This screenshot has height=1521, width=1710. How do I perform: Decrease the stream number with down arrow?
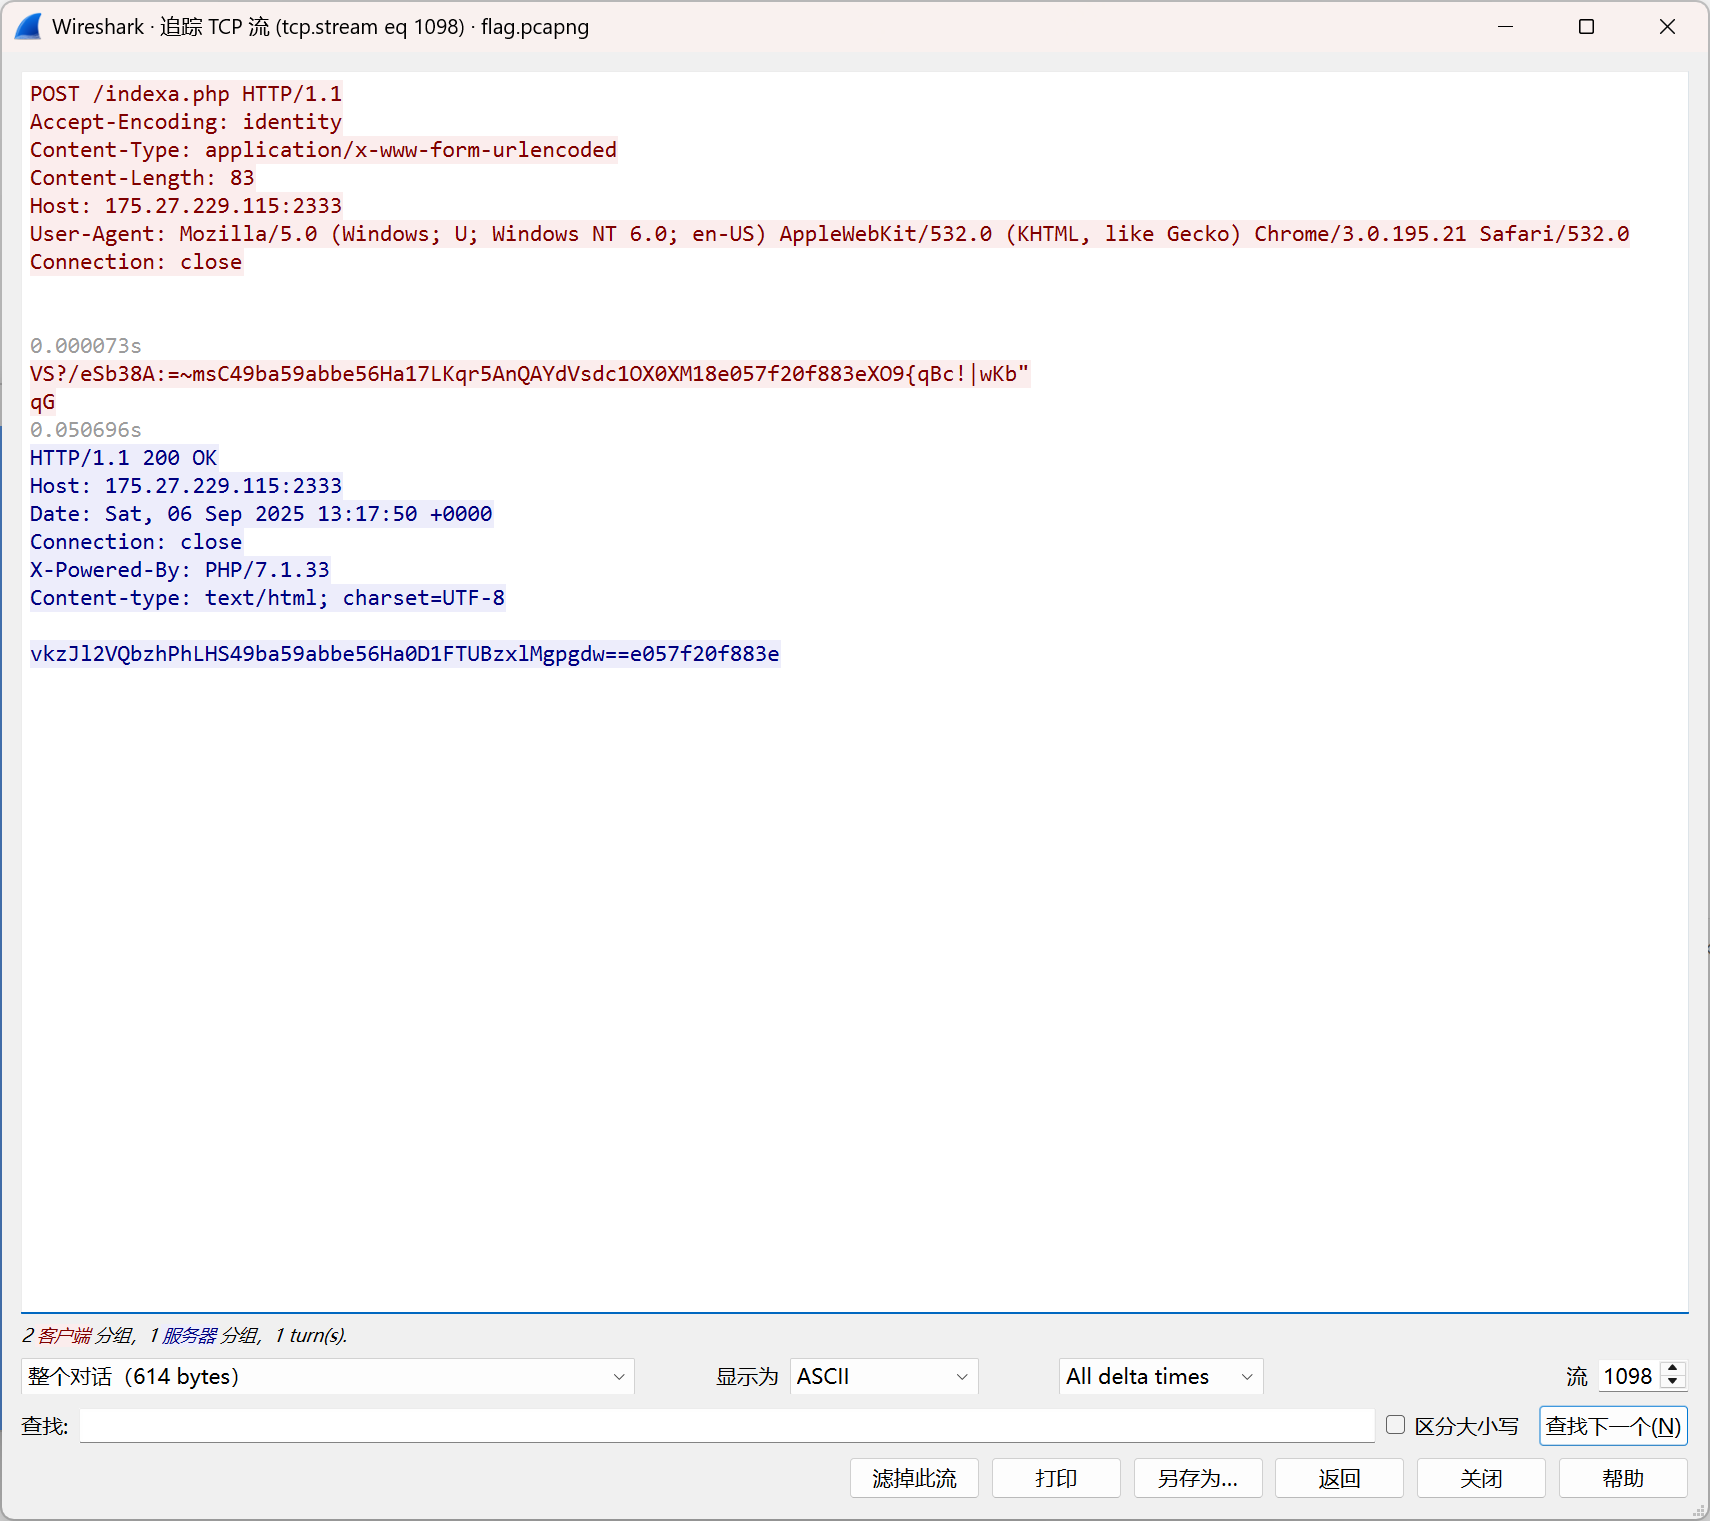click(x=1673, y=1384)
